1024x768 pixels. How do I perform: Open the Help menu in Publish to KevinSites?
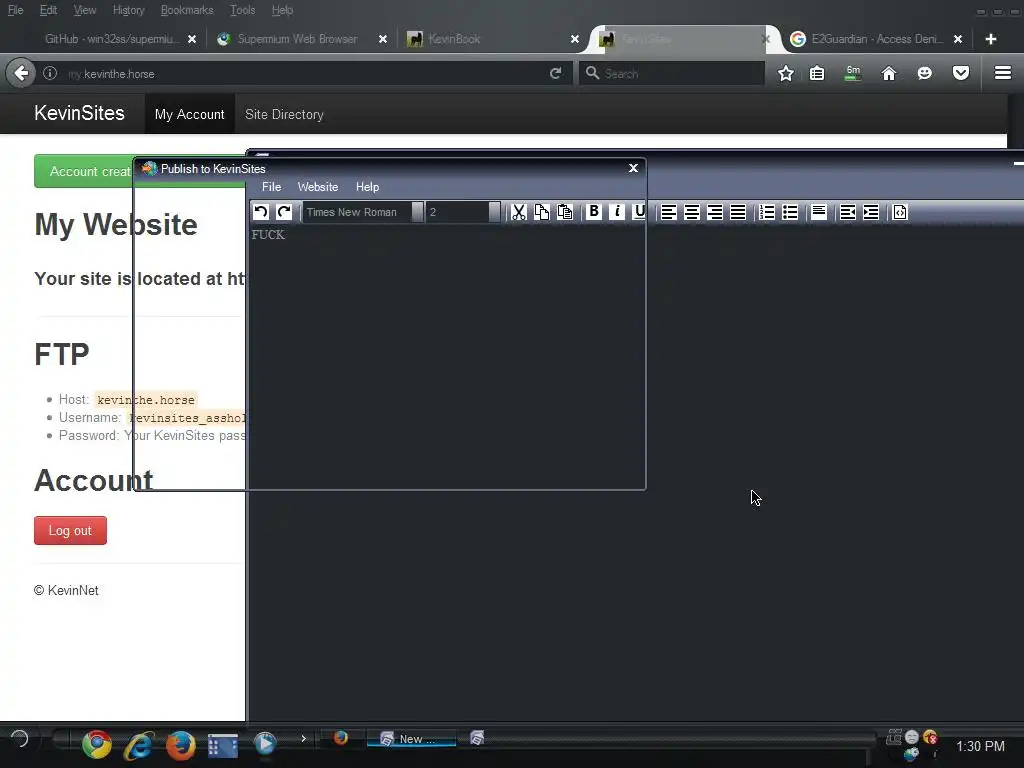(367, 187)
